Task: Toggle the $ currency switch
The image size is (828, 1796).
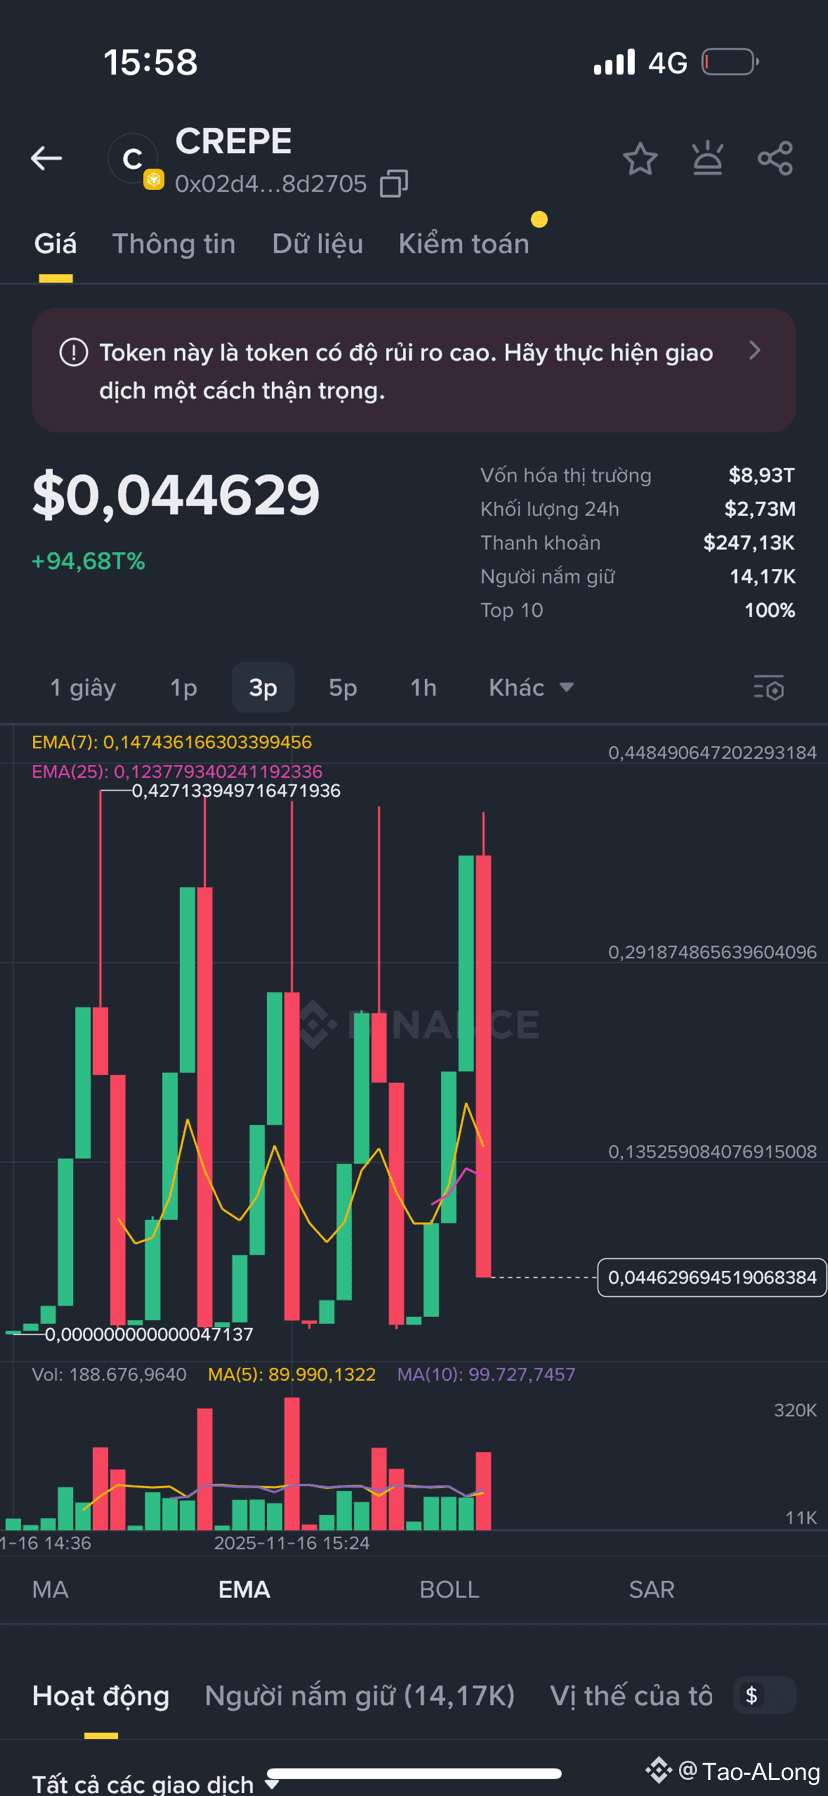Action: pyautogui.click(x=764, y=1695)
